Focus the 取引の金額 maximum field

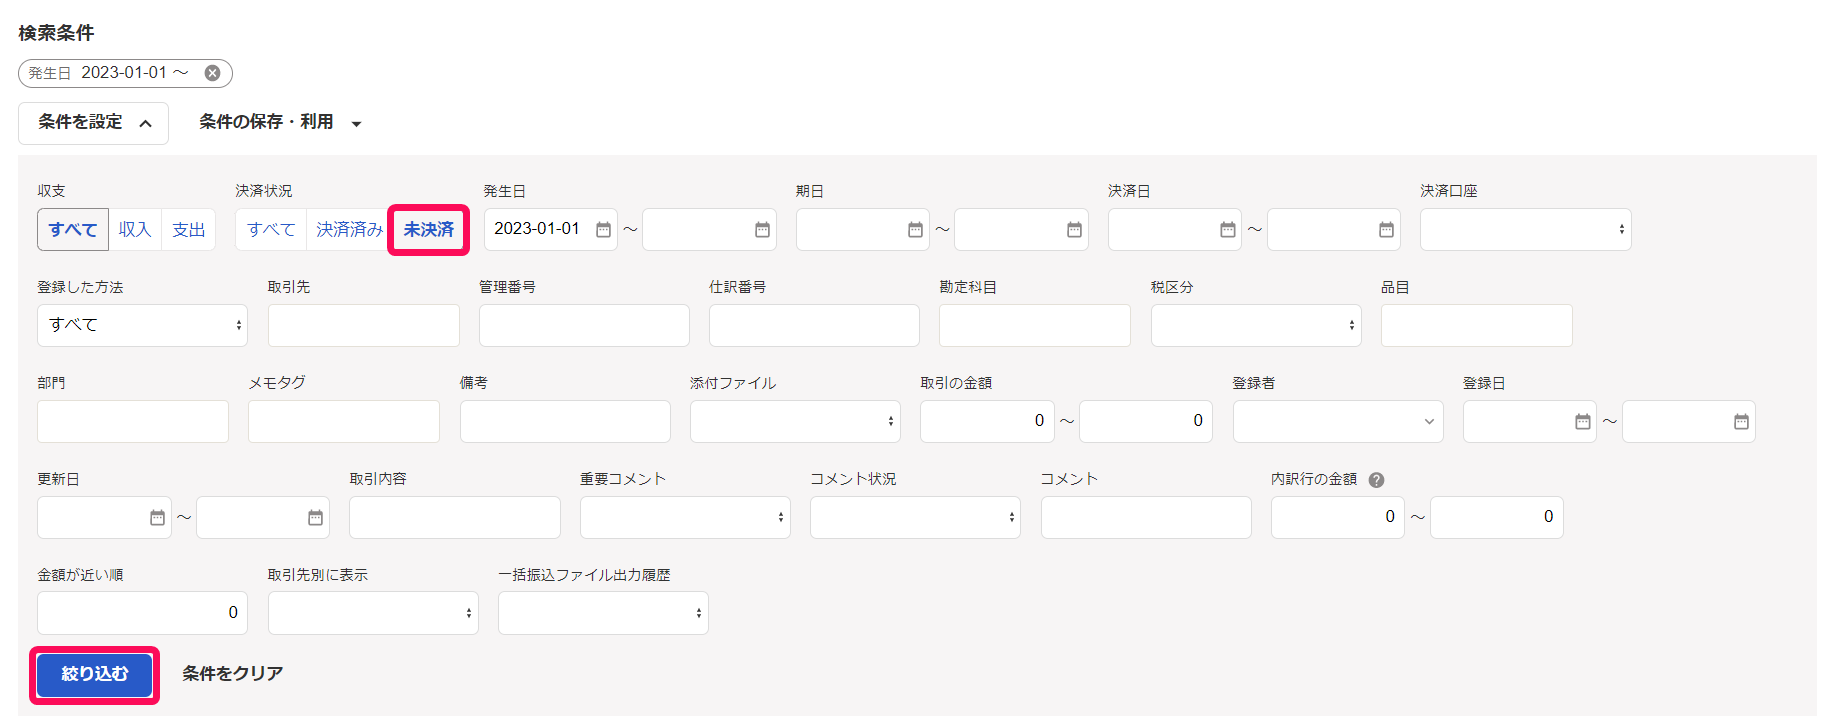point(1146,422)
